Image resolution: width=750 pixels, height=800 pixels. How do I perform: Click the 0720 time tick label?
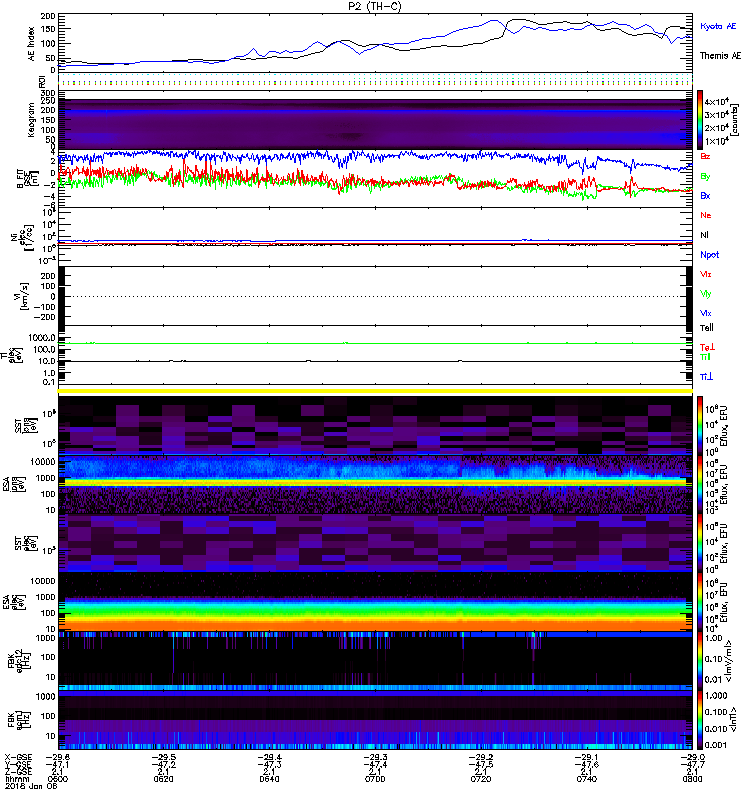[481, 779]
